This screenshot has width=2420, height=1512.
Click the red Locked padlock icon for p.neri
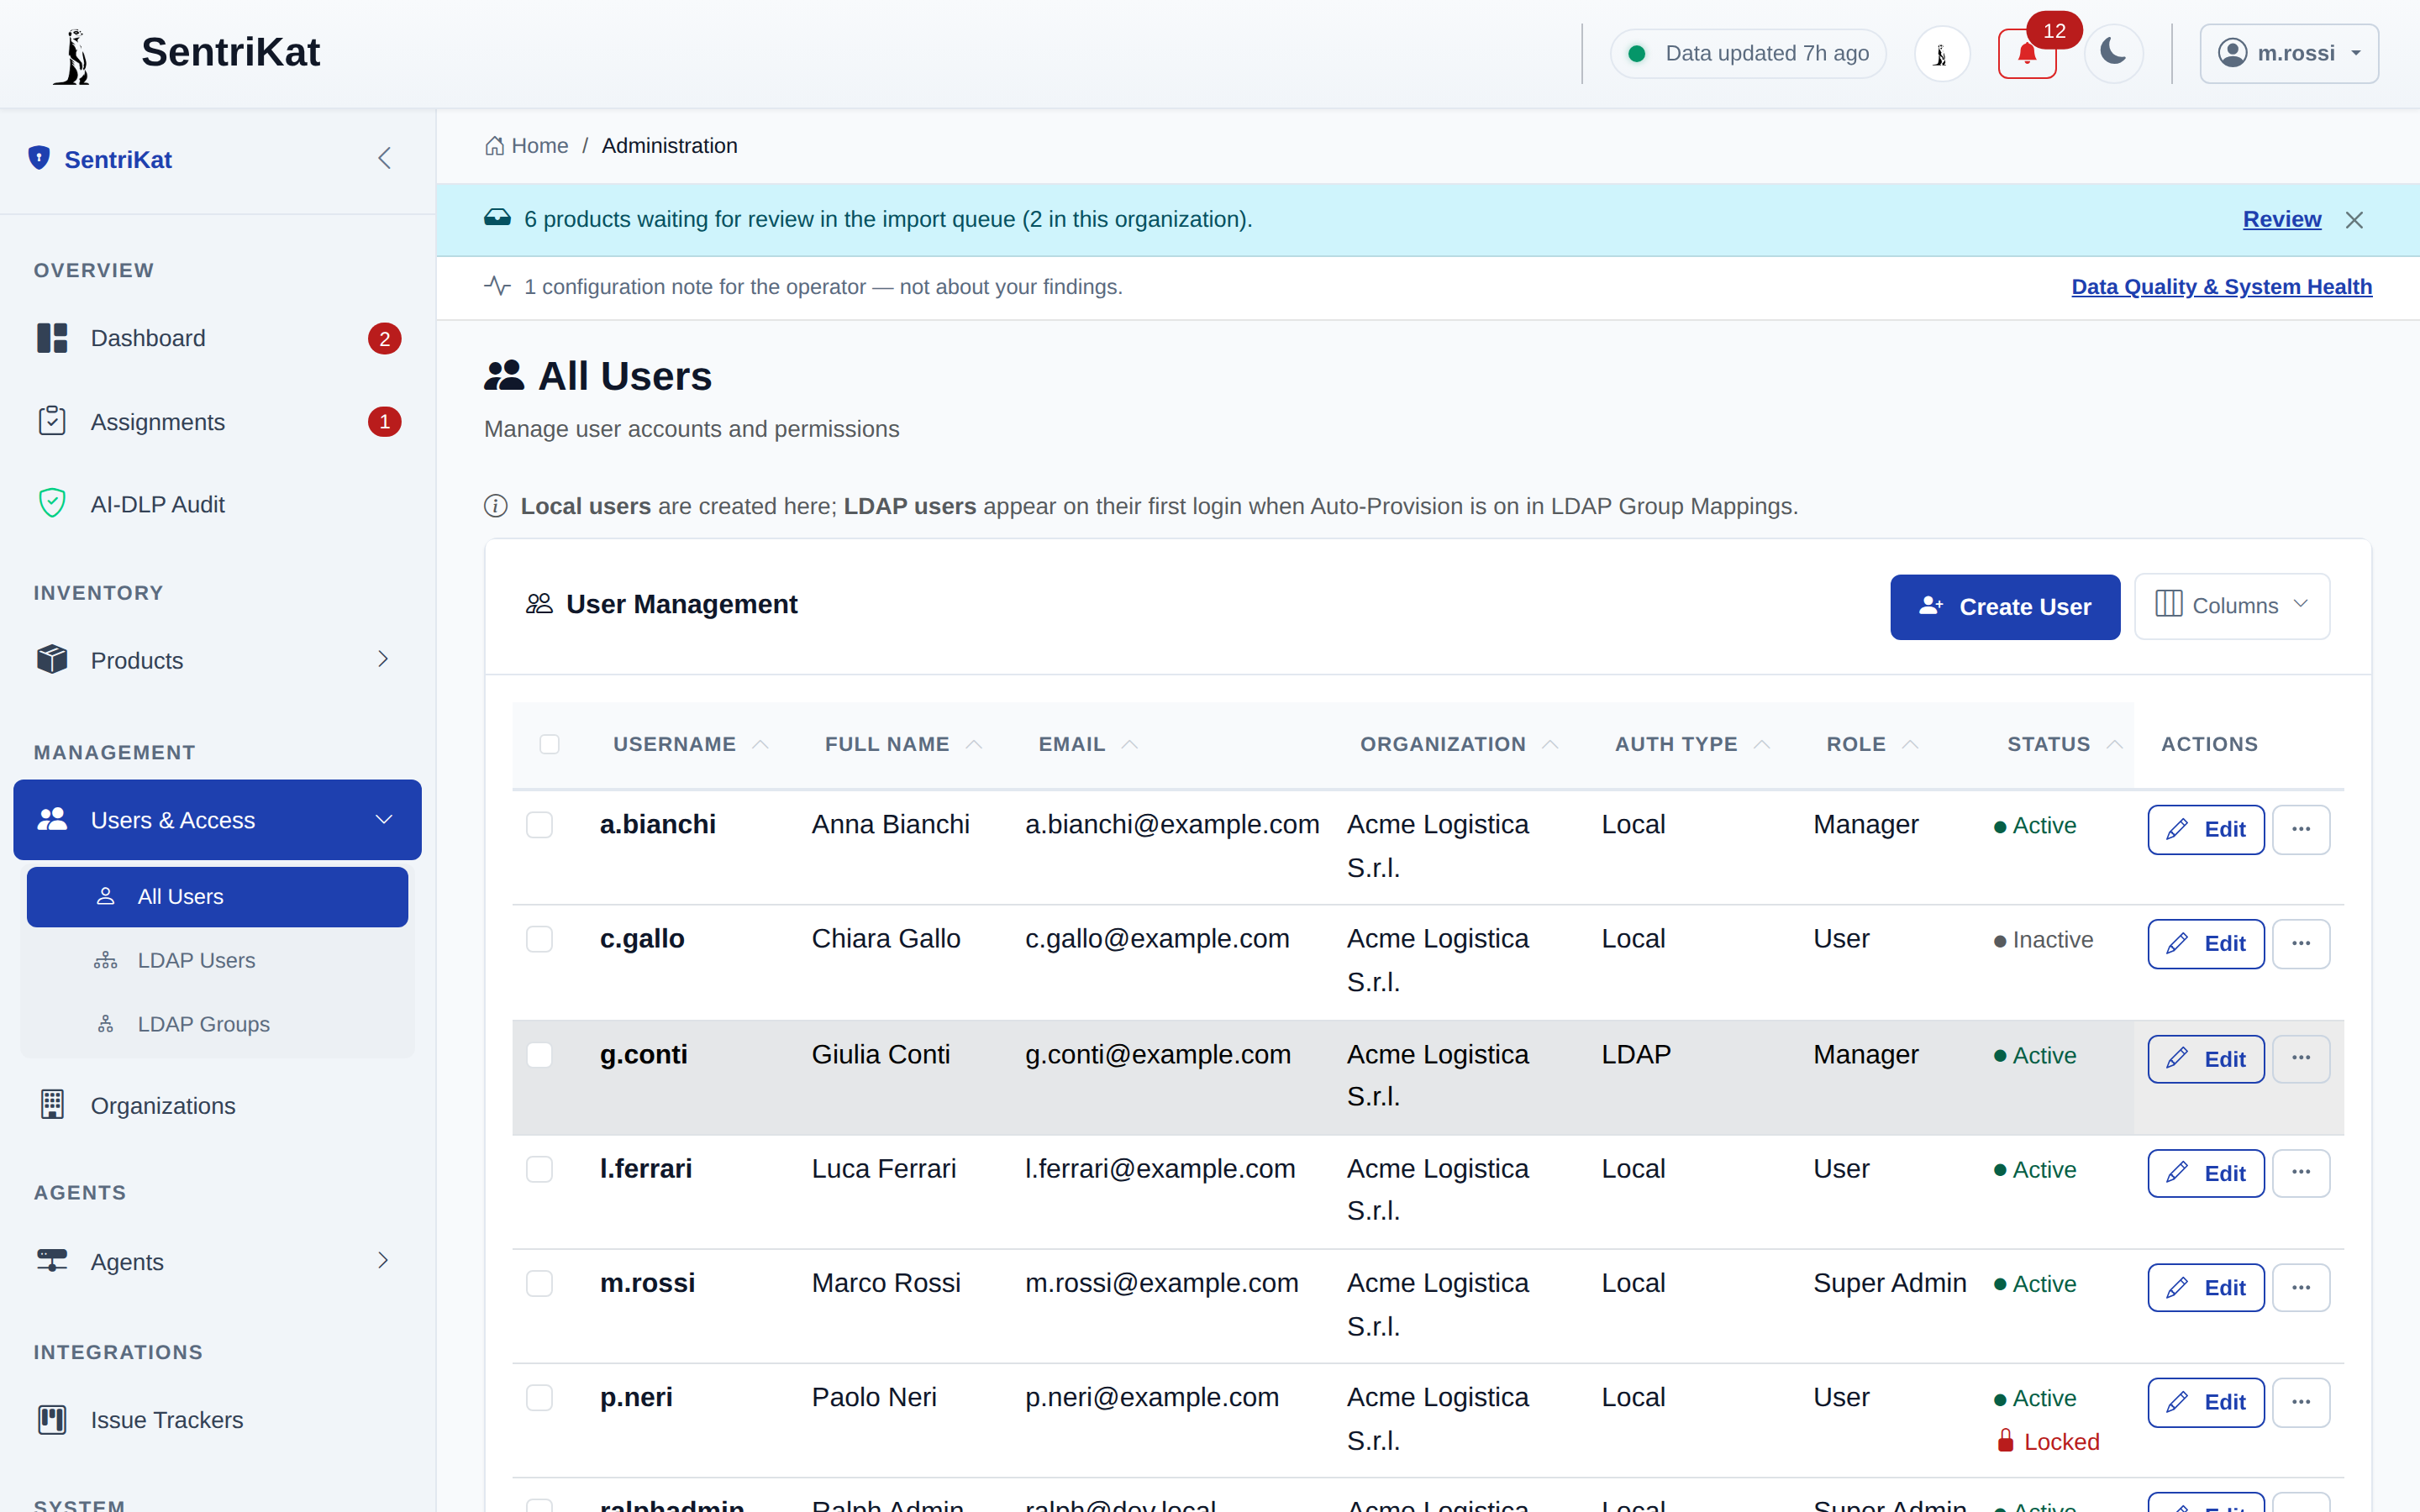tap(2005, 1440)
